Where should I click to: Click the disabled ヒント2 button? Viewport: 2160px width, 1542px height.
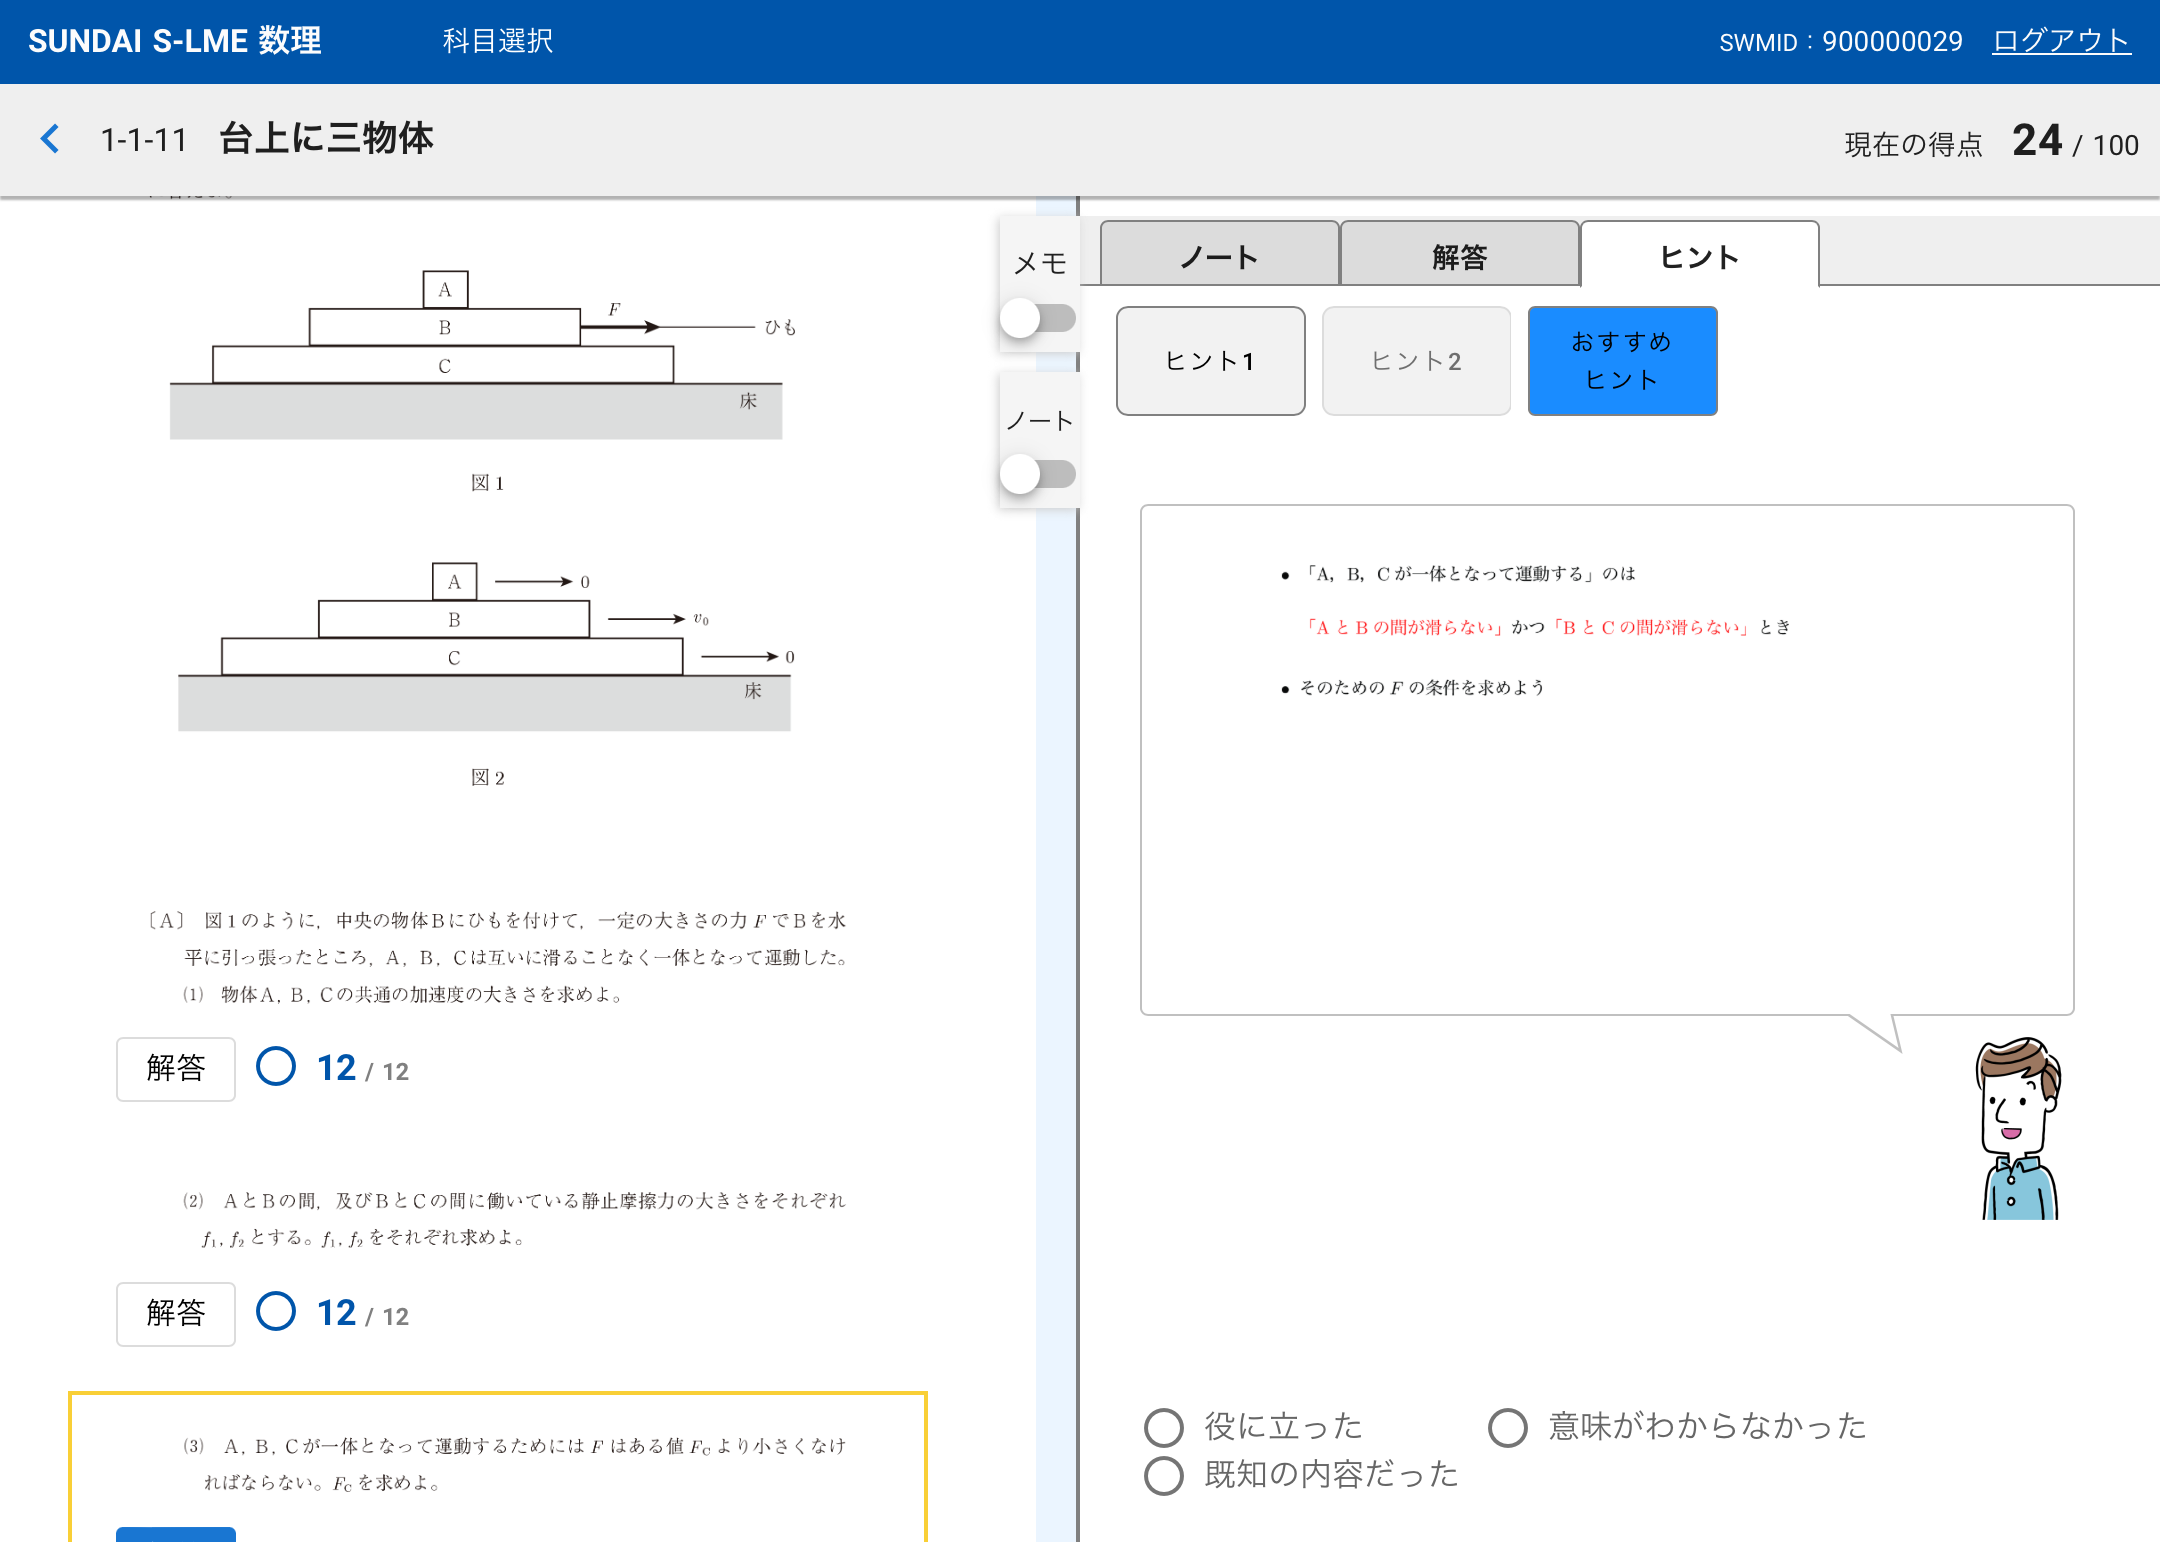click(1415, 360)
